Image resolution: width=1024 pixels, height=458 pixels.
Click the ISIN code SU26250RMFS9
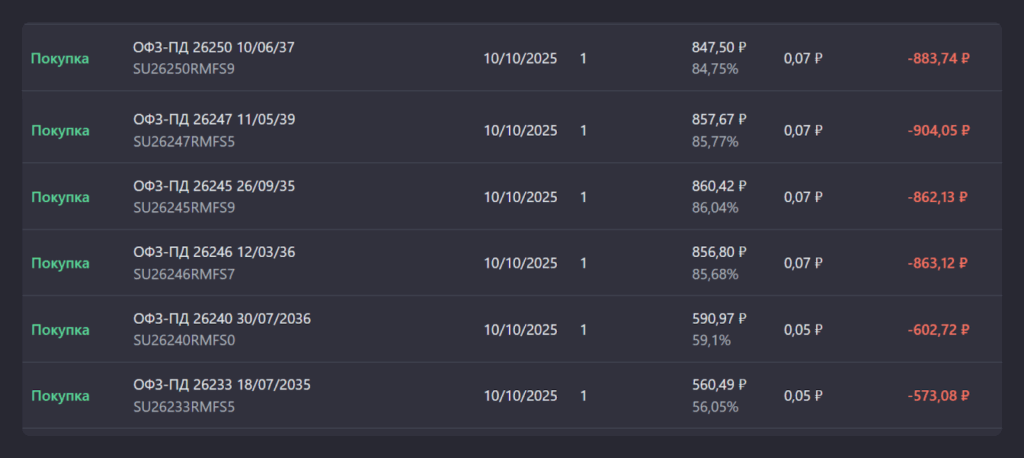tap(184, 69)
